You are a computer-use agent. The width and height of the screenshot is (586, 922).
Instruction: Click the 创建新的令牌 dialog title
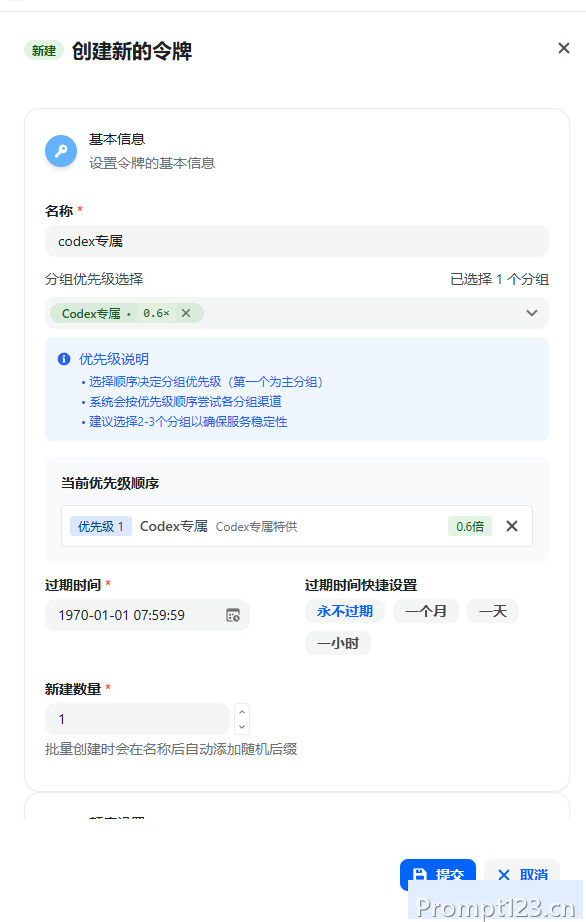coord(132,51)
